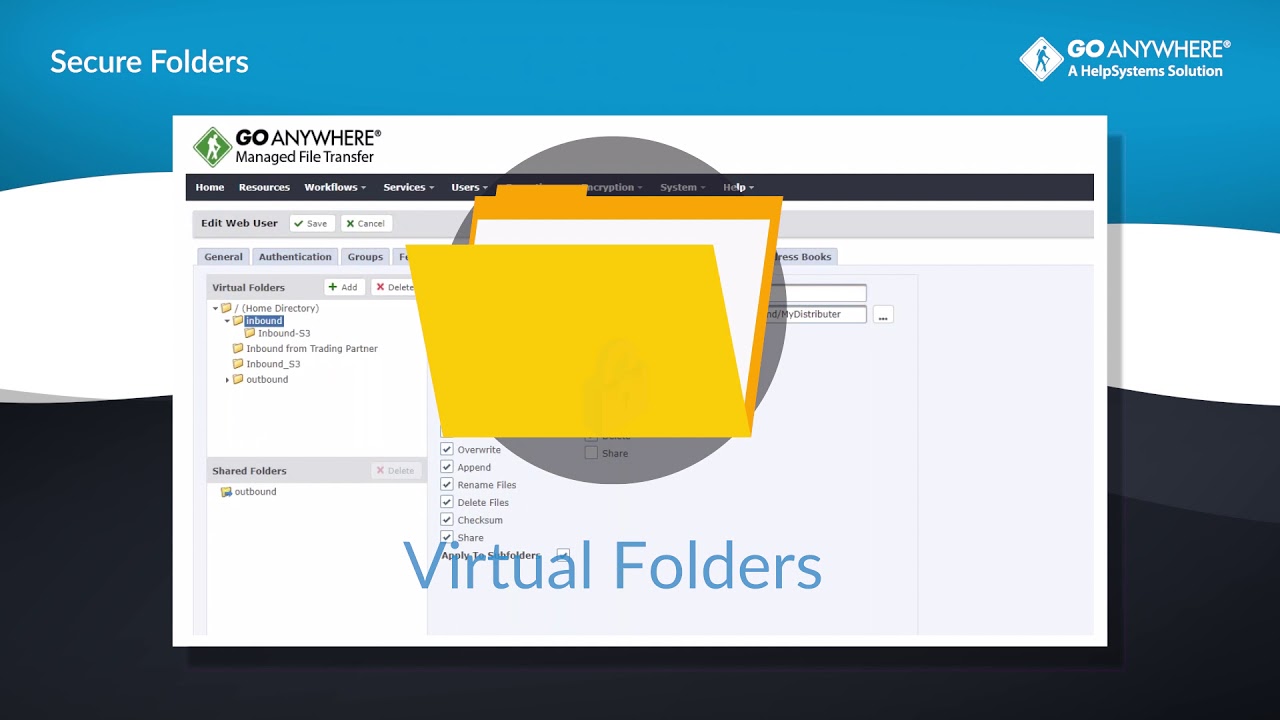Toggle the Rename Files checkbox
The height and width of the screenshot is (720, 1280).
click(x=447, y=485)
